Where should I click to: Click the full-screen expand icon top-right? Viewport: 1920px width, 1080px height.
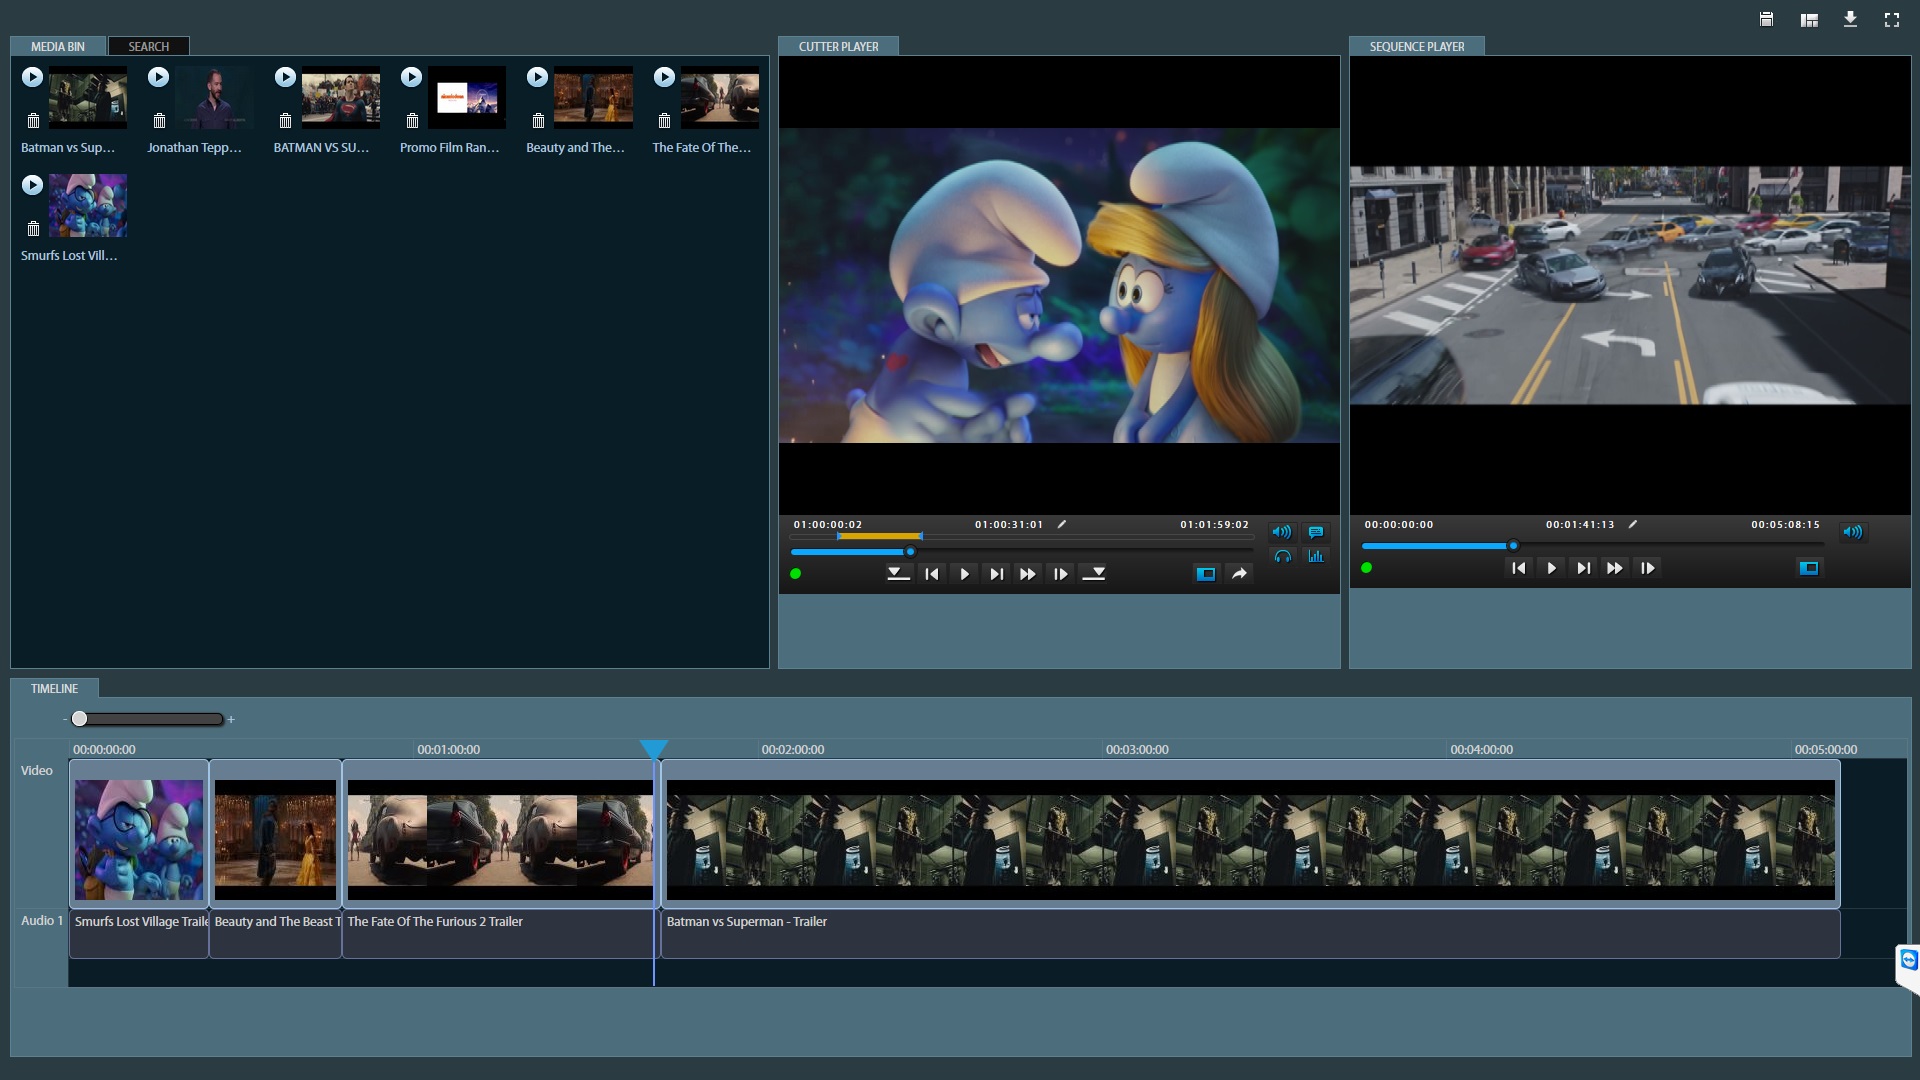coord(1892,20)
